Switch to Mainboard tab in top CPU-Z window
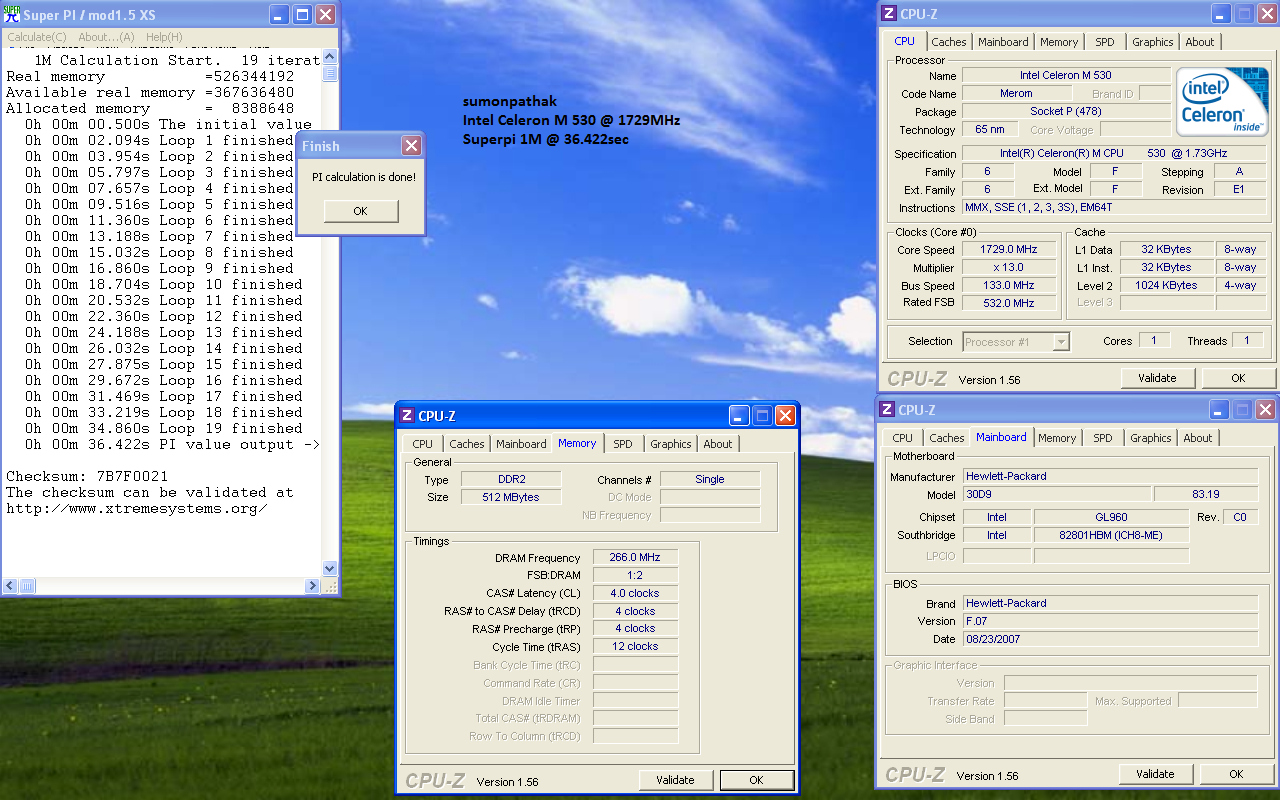Image resolution: width=1280 pixels, height=800 pixels. click(x=1003, y=42)
